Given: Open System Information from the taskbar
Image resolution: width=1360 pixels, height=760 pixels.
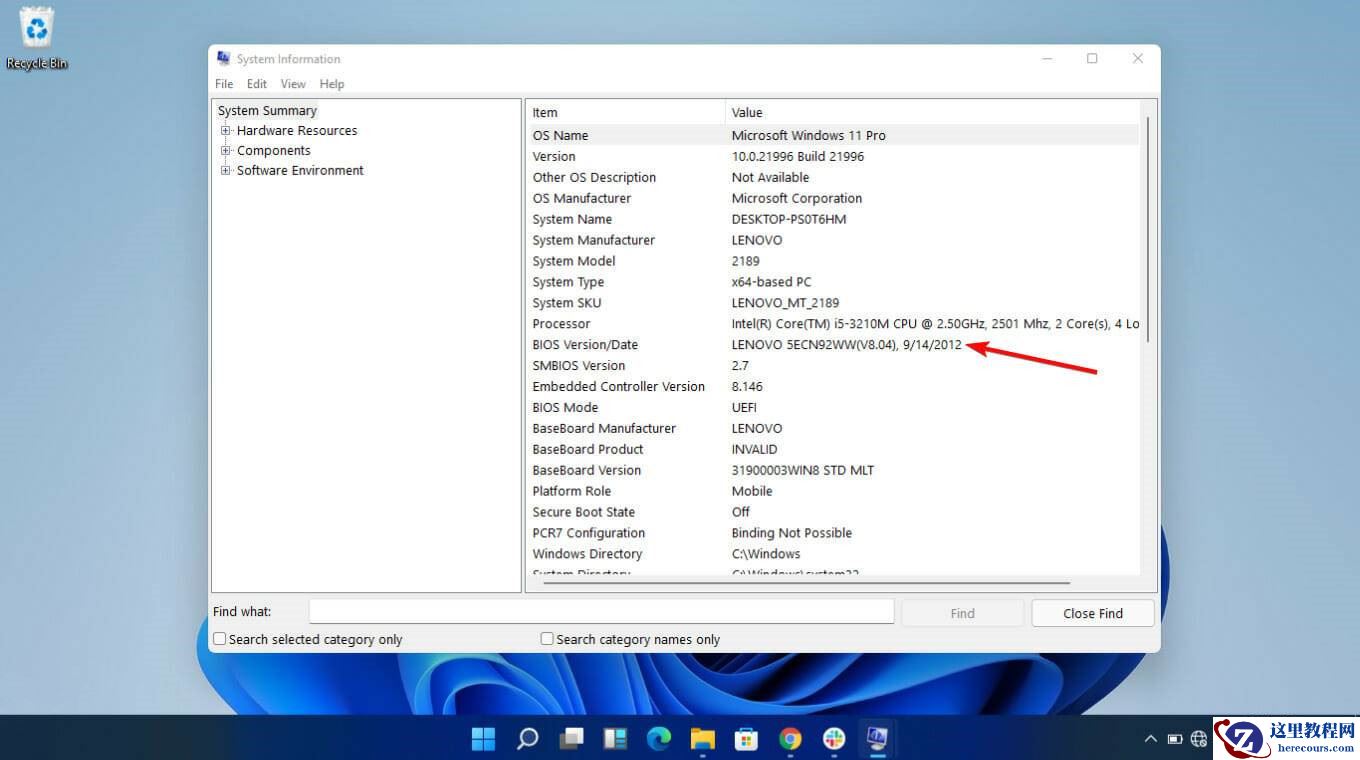Looking at the screenshot, I should pyautogui.click(x=877, y=738).
